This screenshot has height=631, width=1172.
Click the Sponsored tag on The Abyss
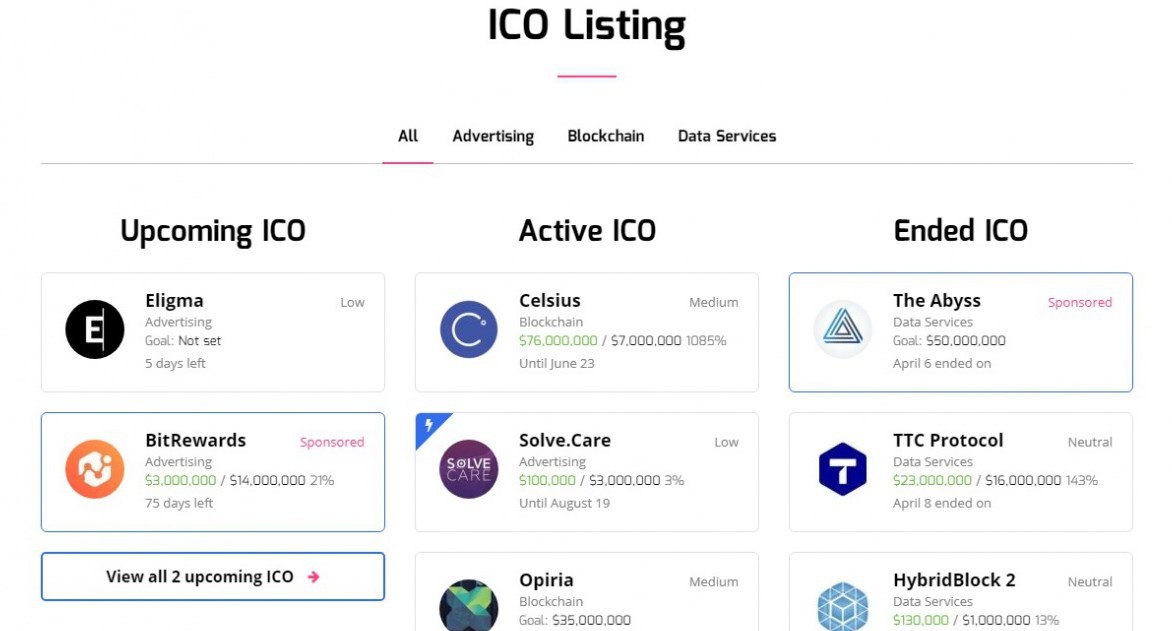click(1080, 302)
